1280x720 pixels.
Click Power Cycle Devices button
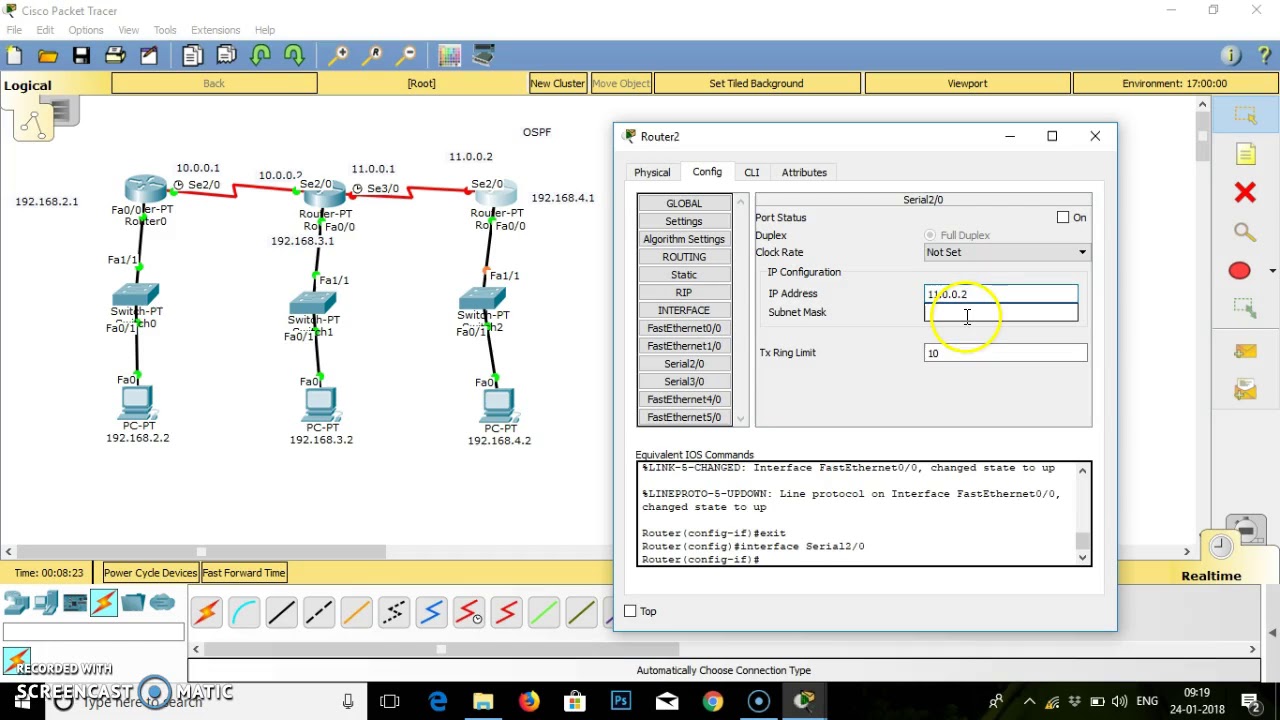[x=151, y=573]
